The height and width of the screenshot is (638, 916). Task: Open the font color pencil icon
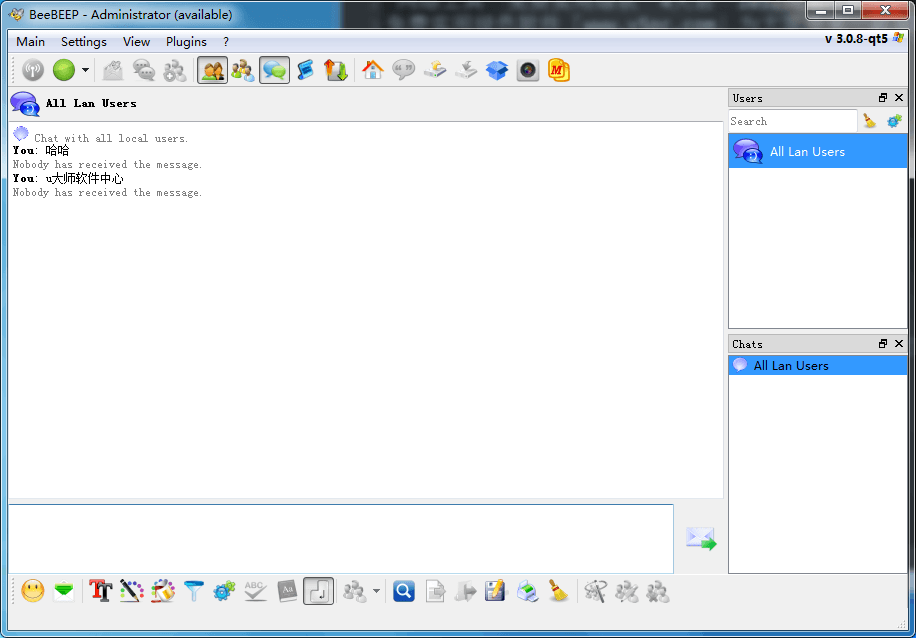tap(131, 591)
